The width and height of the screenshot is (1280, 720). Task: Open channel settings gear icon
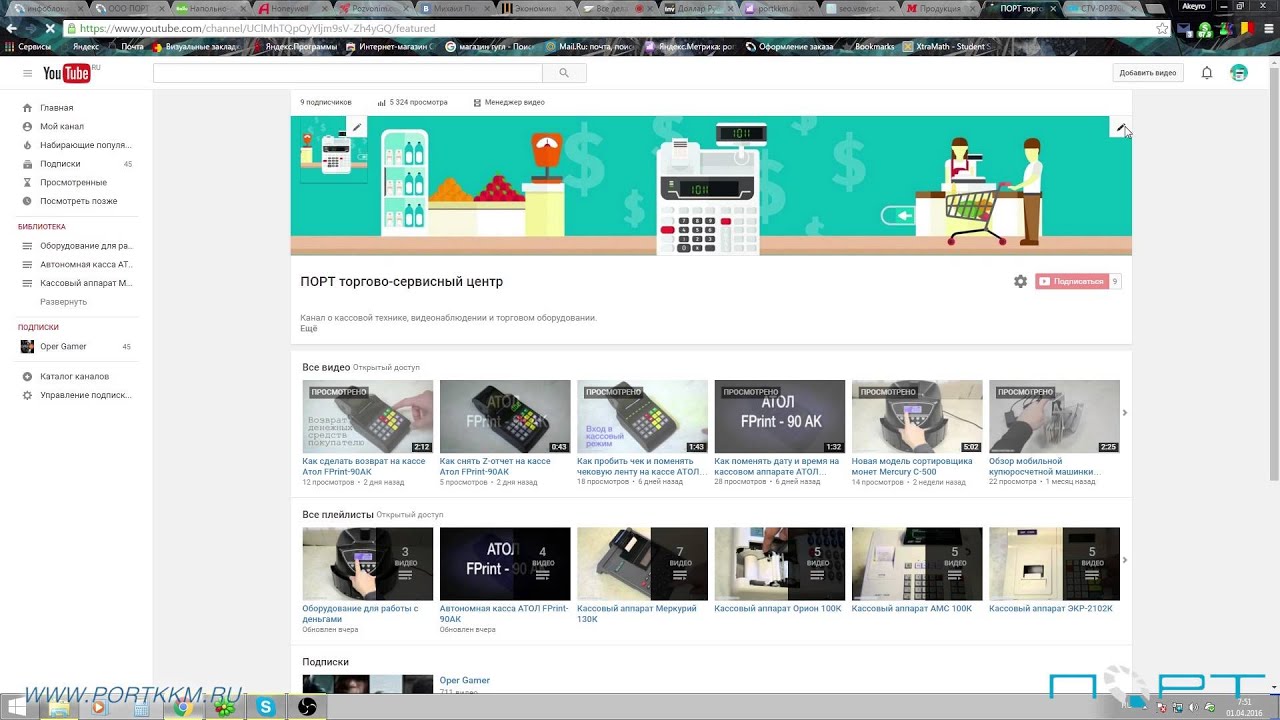(x=1020, y=282)
